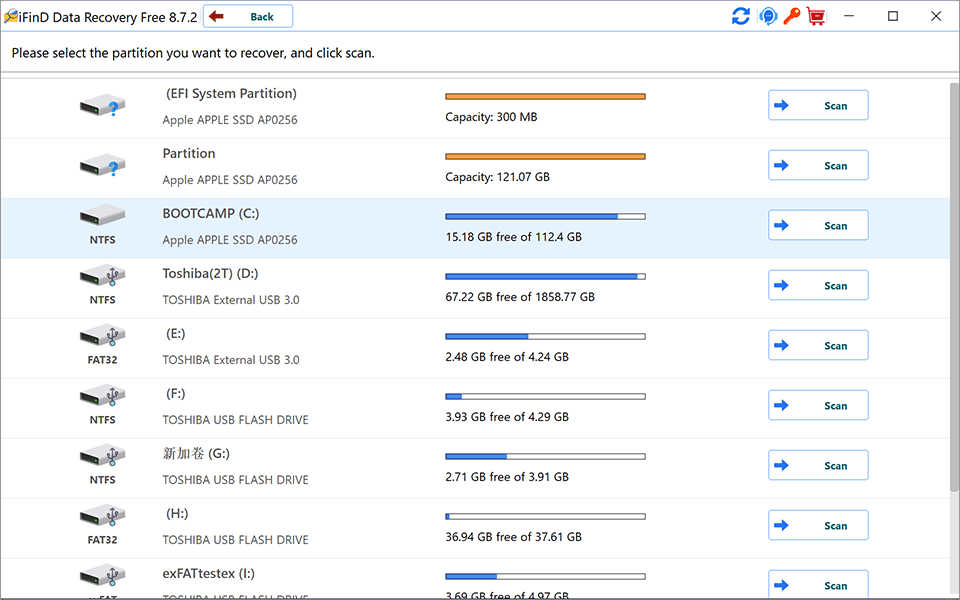
Task: Click the (H:) drive usage bar
Action: (546, 516)
